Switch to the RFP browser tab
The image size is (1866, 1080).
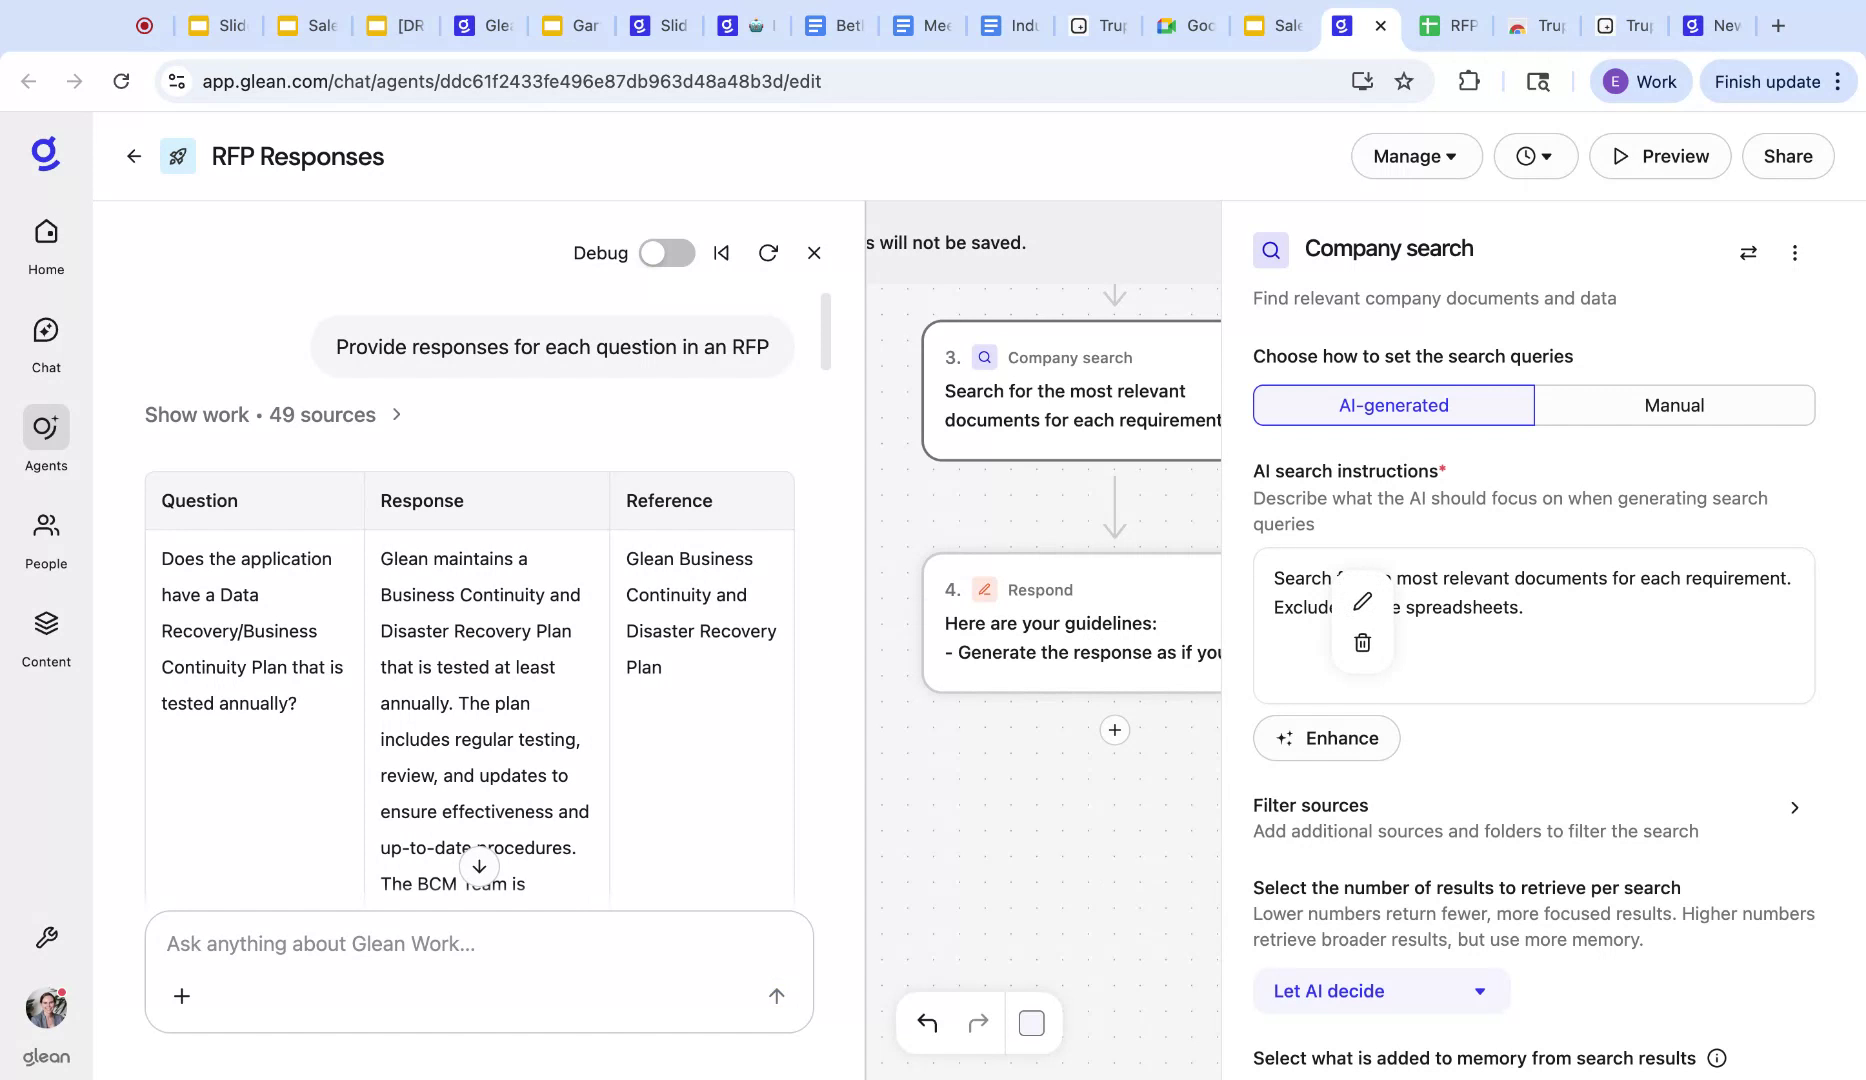point(1452,25)
